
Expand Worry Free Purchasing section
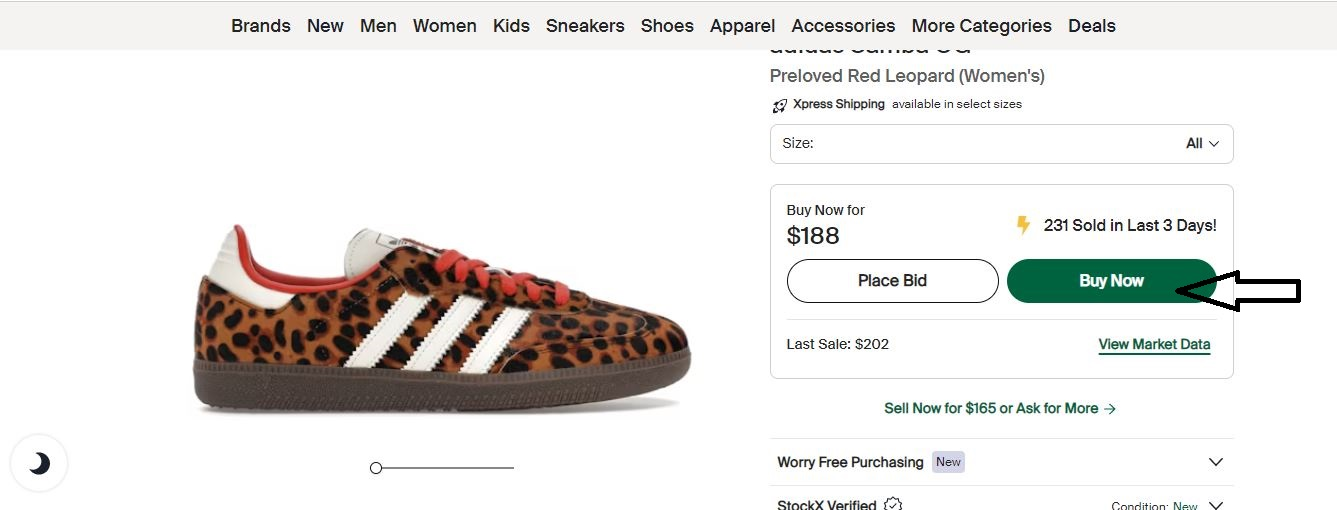(1001, 462)
